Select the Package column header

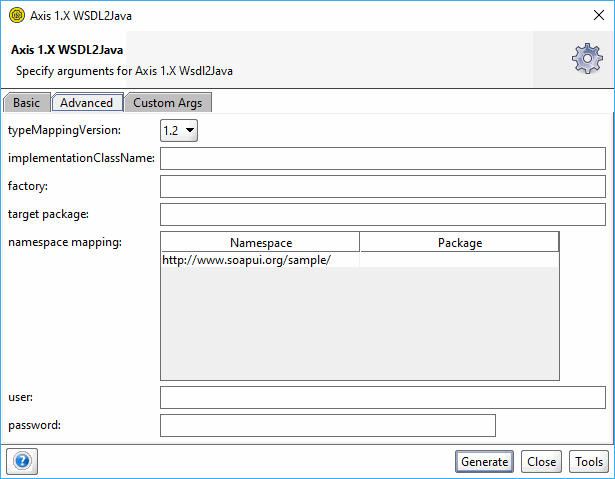460,242
